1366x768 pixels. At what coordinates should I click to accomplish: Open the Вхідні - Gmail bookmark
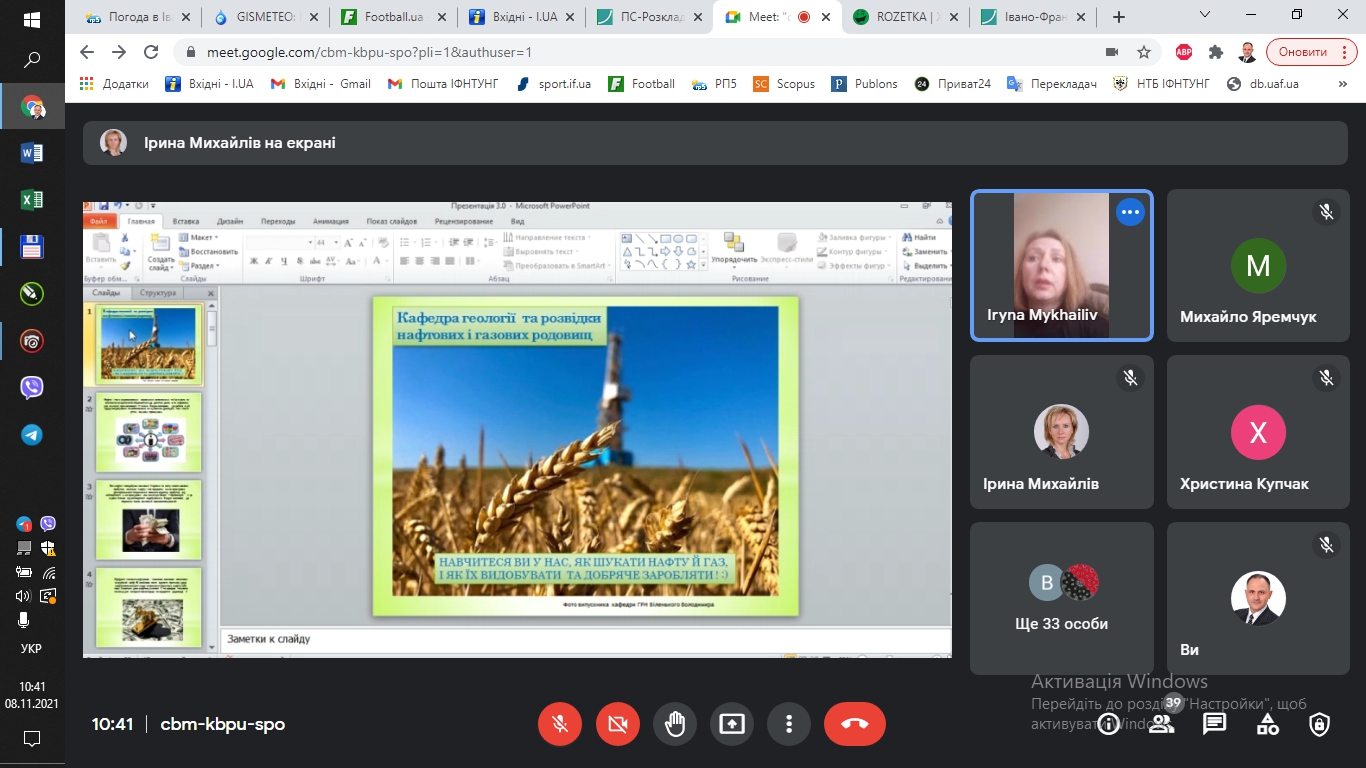pyautogui.click(x=321, y=84)
